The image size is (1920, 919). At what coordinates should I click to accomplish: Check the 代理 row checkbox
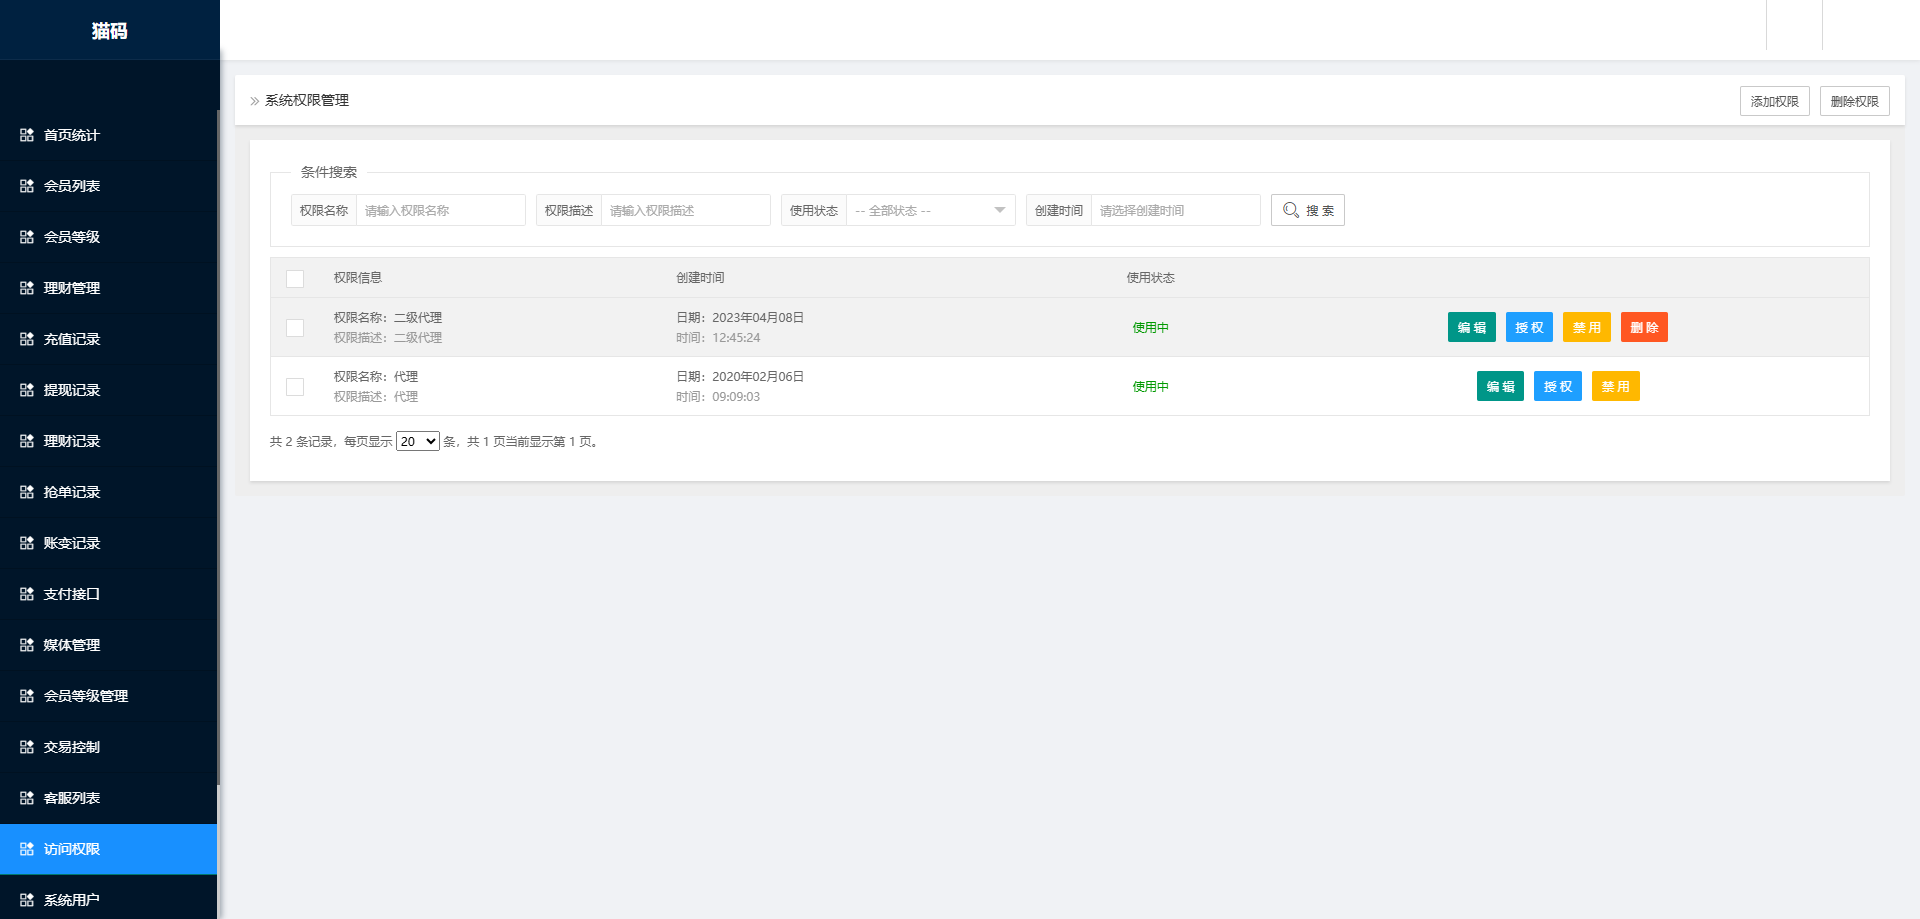(294, 386)
